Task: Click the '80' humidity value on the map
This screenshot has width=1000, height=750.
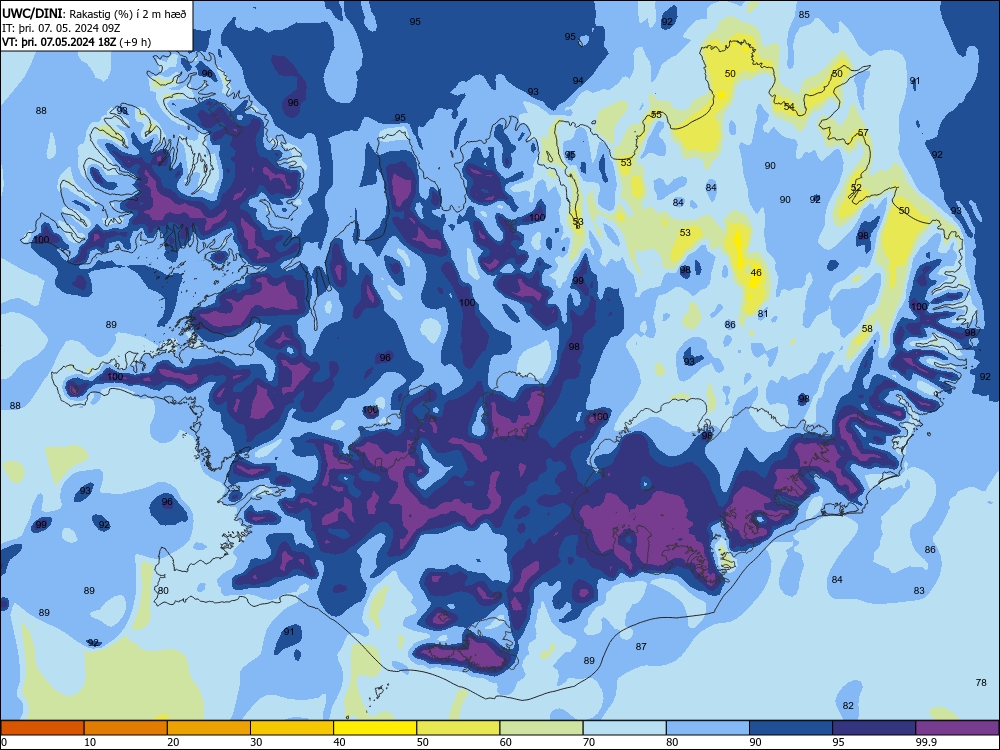Action: (x=163, y=591)
